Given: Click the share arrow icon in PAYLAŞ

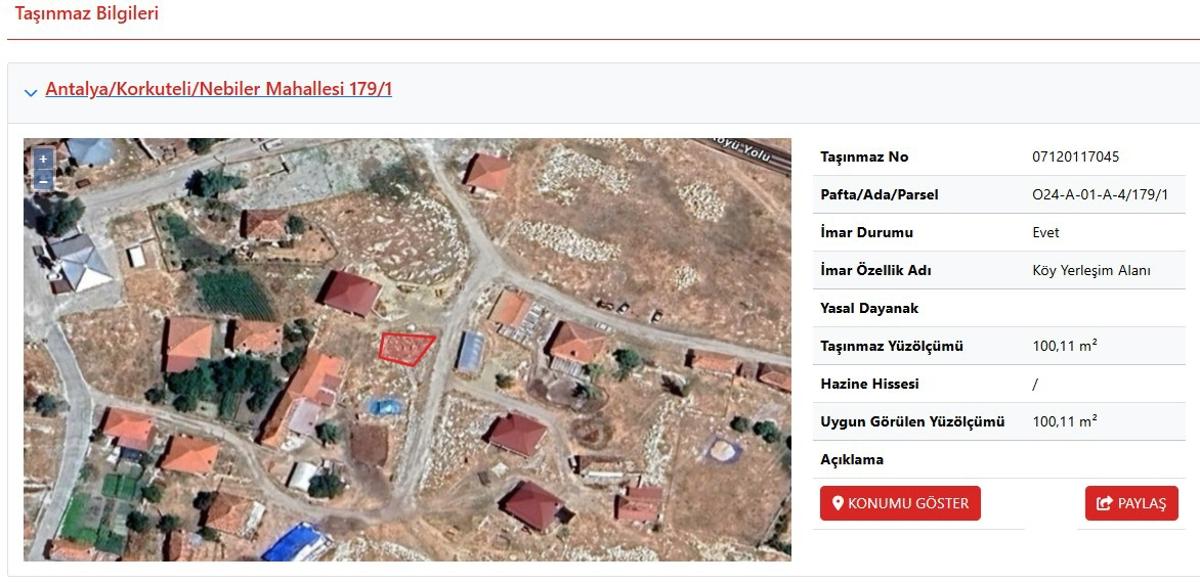Looking at the screenshot, I should (x=1104, y=503).
